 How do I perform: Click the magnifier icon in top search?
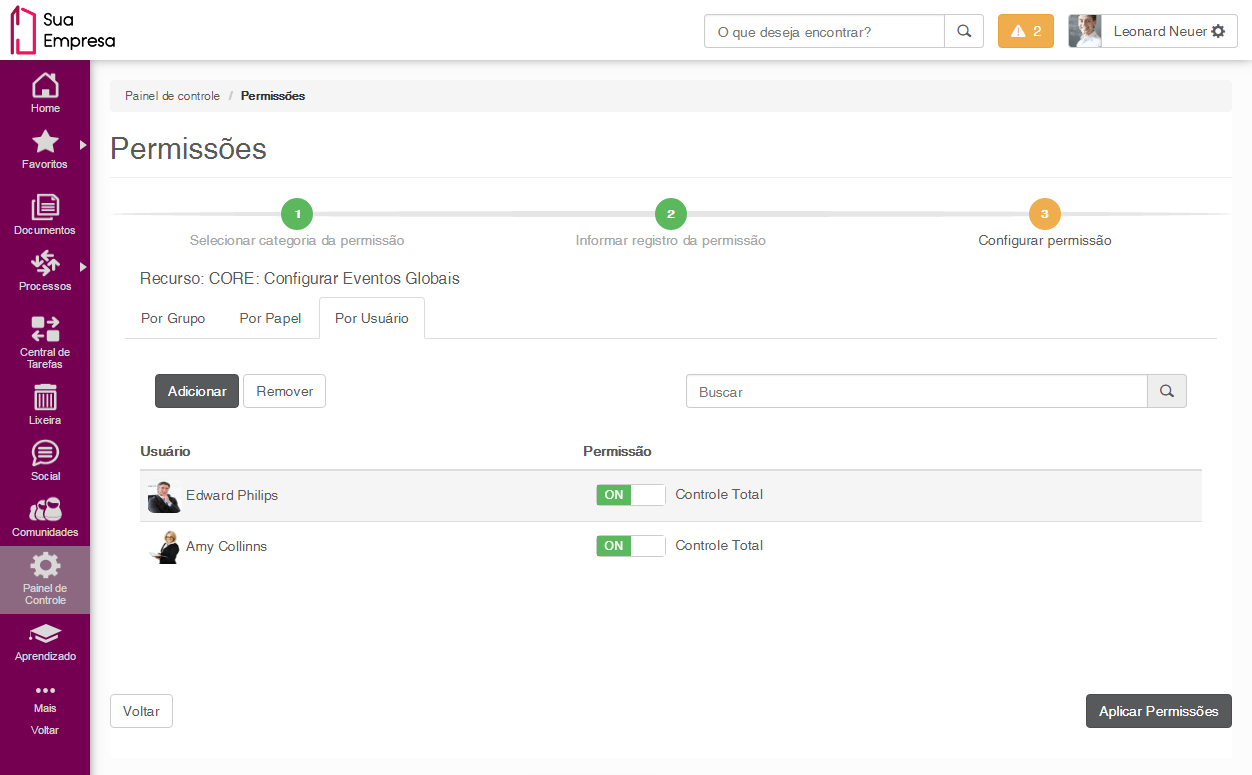pyautogui.click(x=964, y=31)
